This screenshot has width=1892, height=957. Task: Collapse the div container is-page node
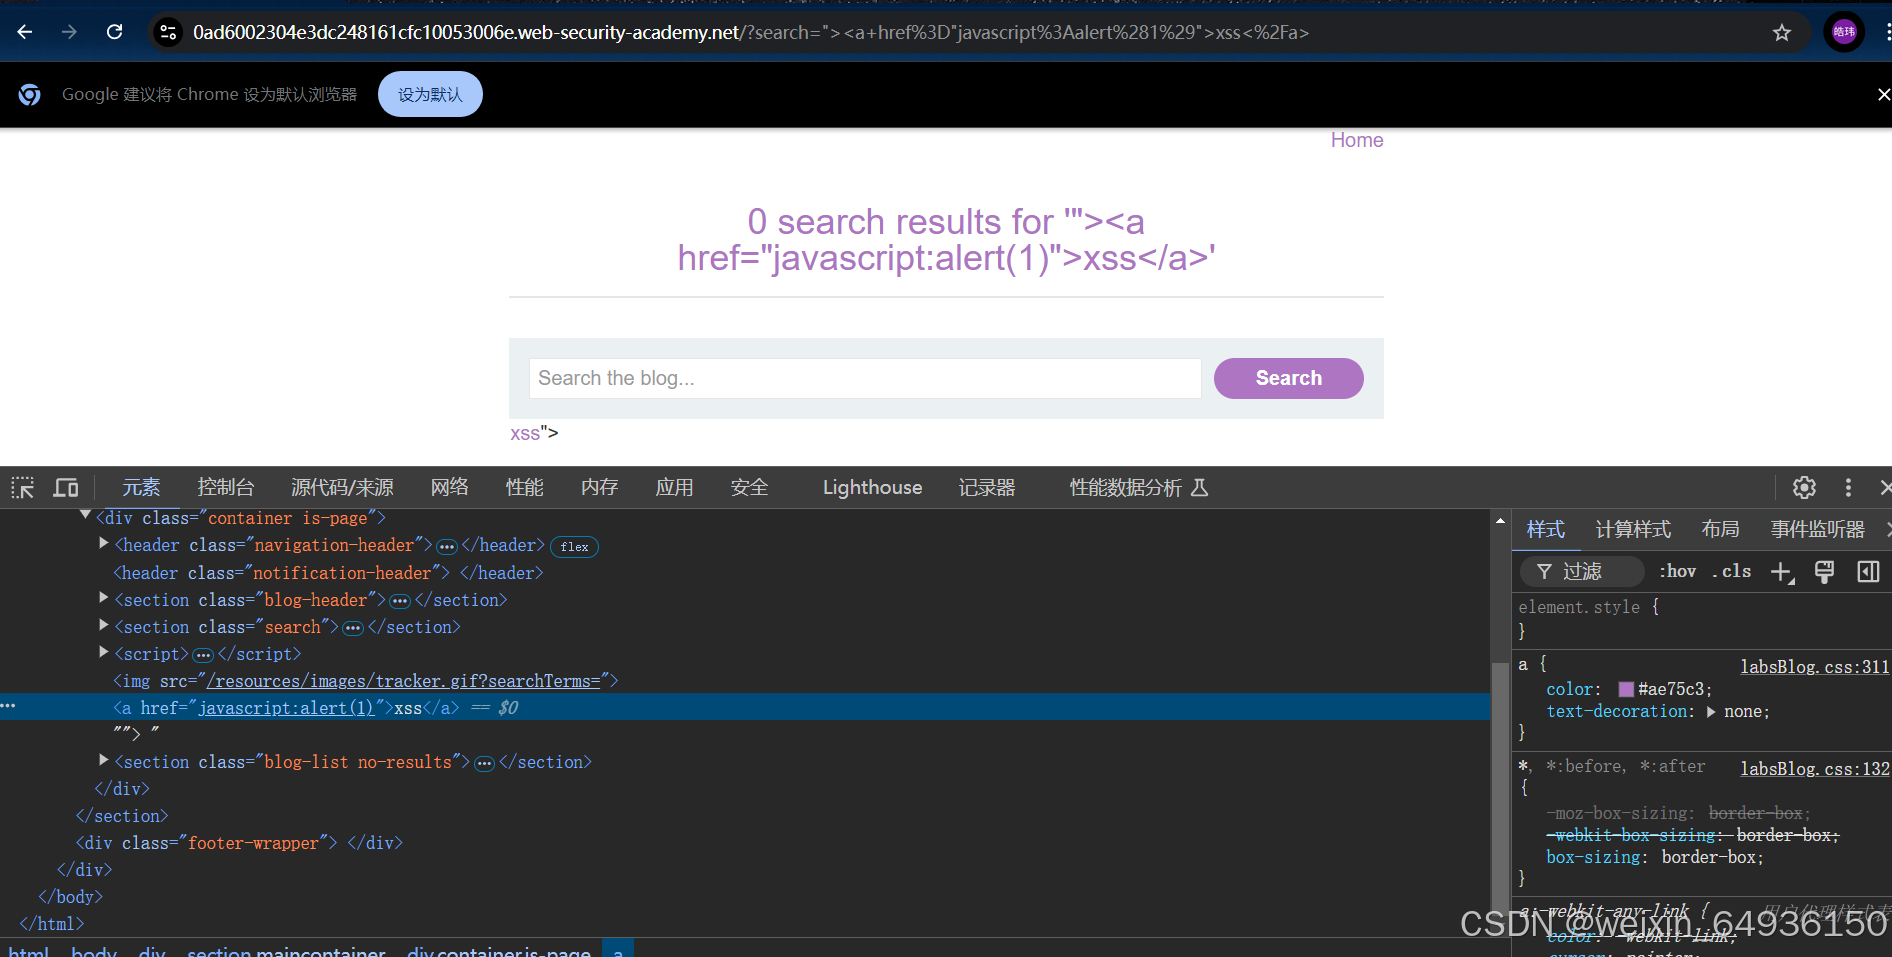point(85,515)
